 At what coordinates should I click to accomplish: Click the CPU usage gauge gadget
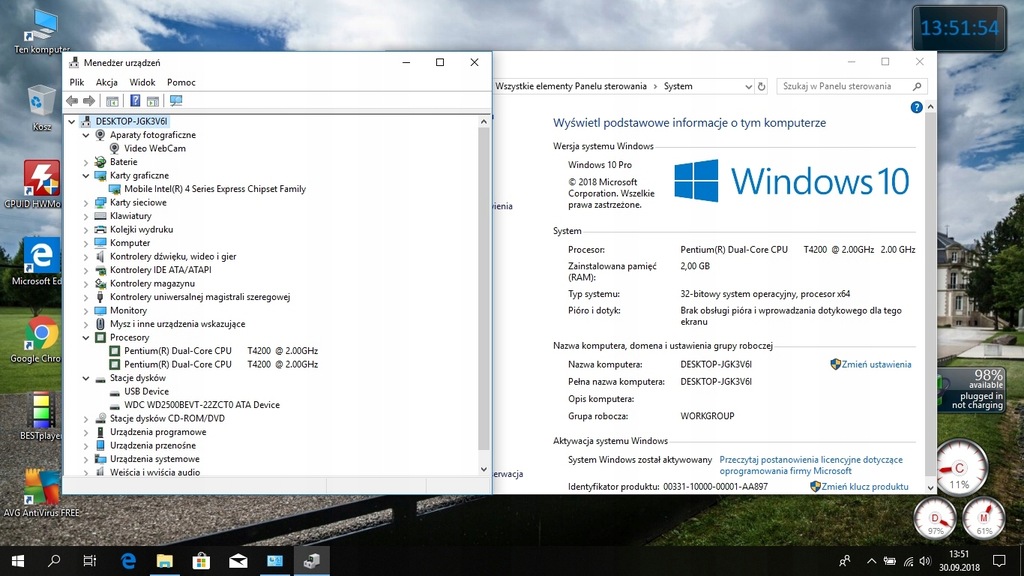point(959,468)
